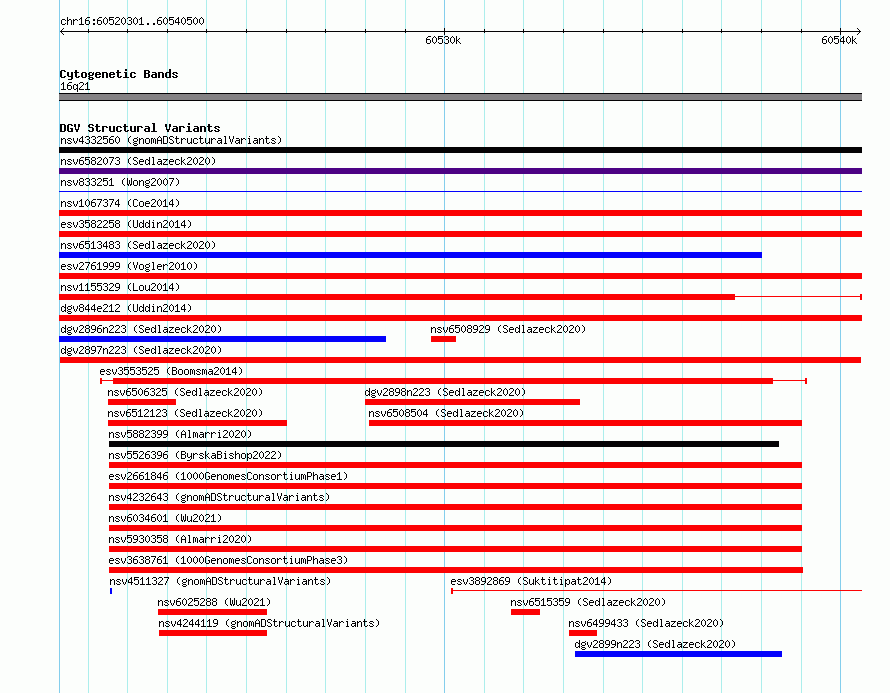Click the 60530k ruler position label
The width and height of the screenshot is (890, 693).
[443, 40]
